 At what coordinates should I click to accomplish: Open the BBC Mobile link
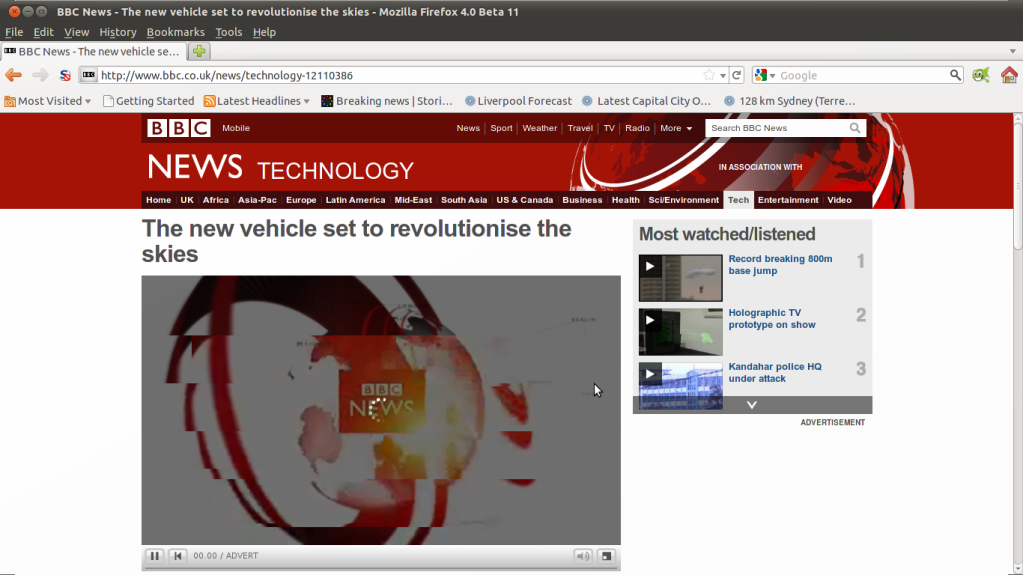tap(236, 128)
